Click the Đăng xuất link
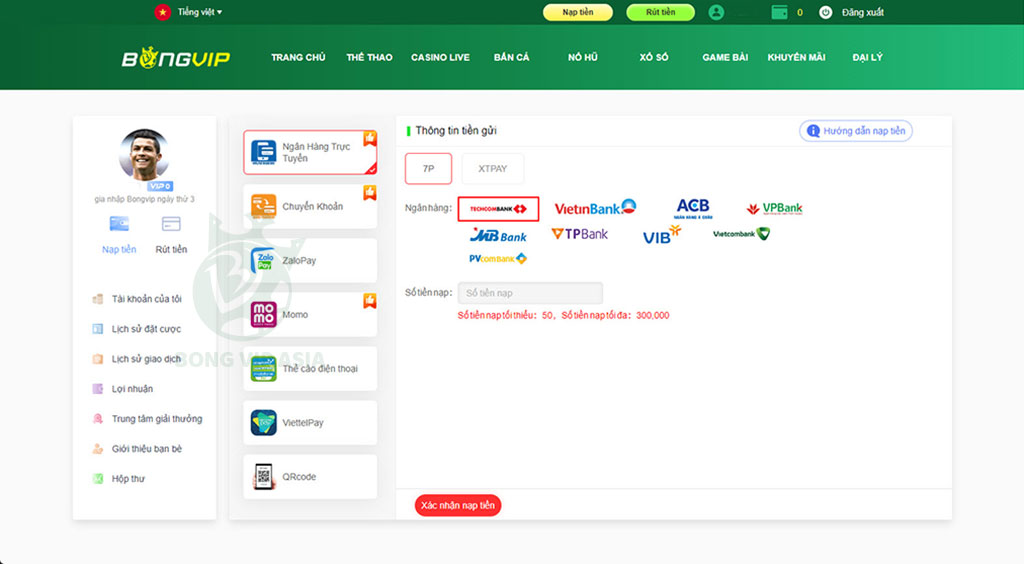This screenshot has width=1024, height=564. (862, 12)
